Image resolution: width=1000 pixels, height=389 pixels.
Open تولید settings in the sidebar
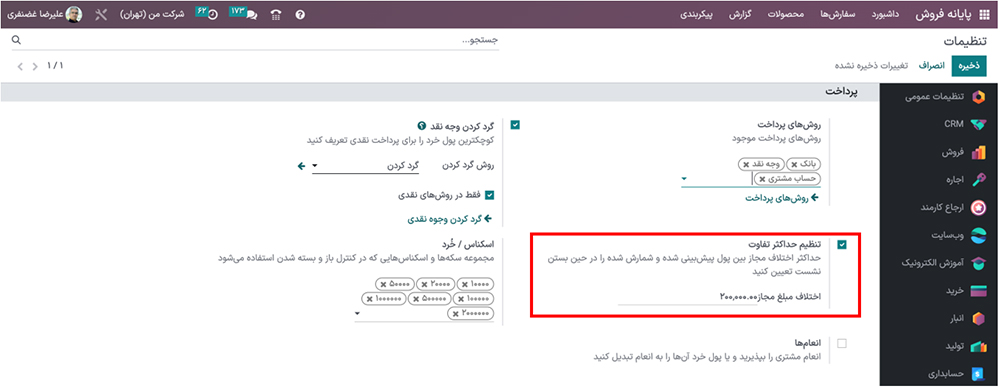point(938,346)
